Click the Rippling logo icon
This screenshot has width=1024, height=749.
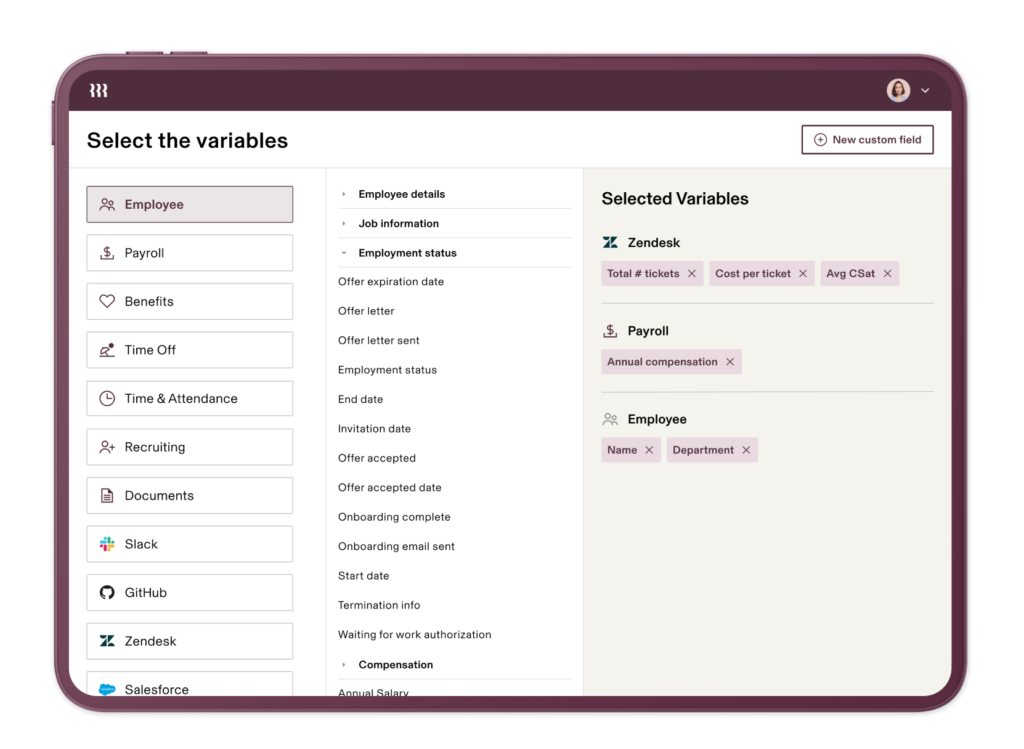coord(98,91)
